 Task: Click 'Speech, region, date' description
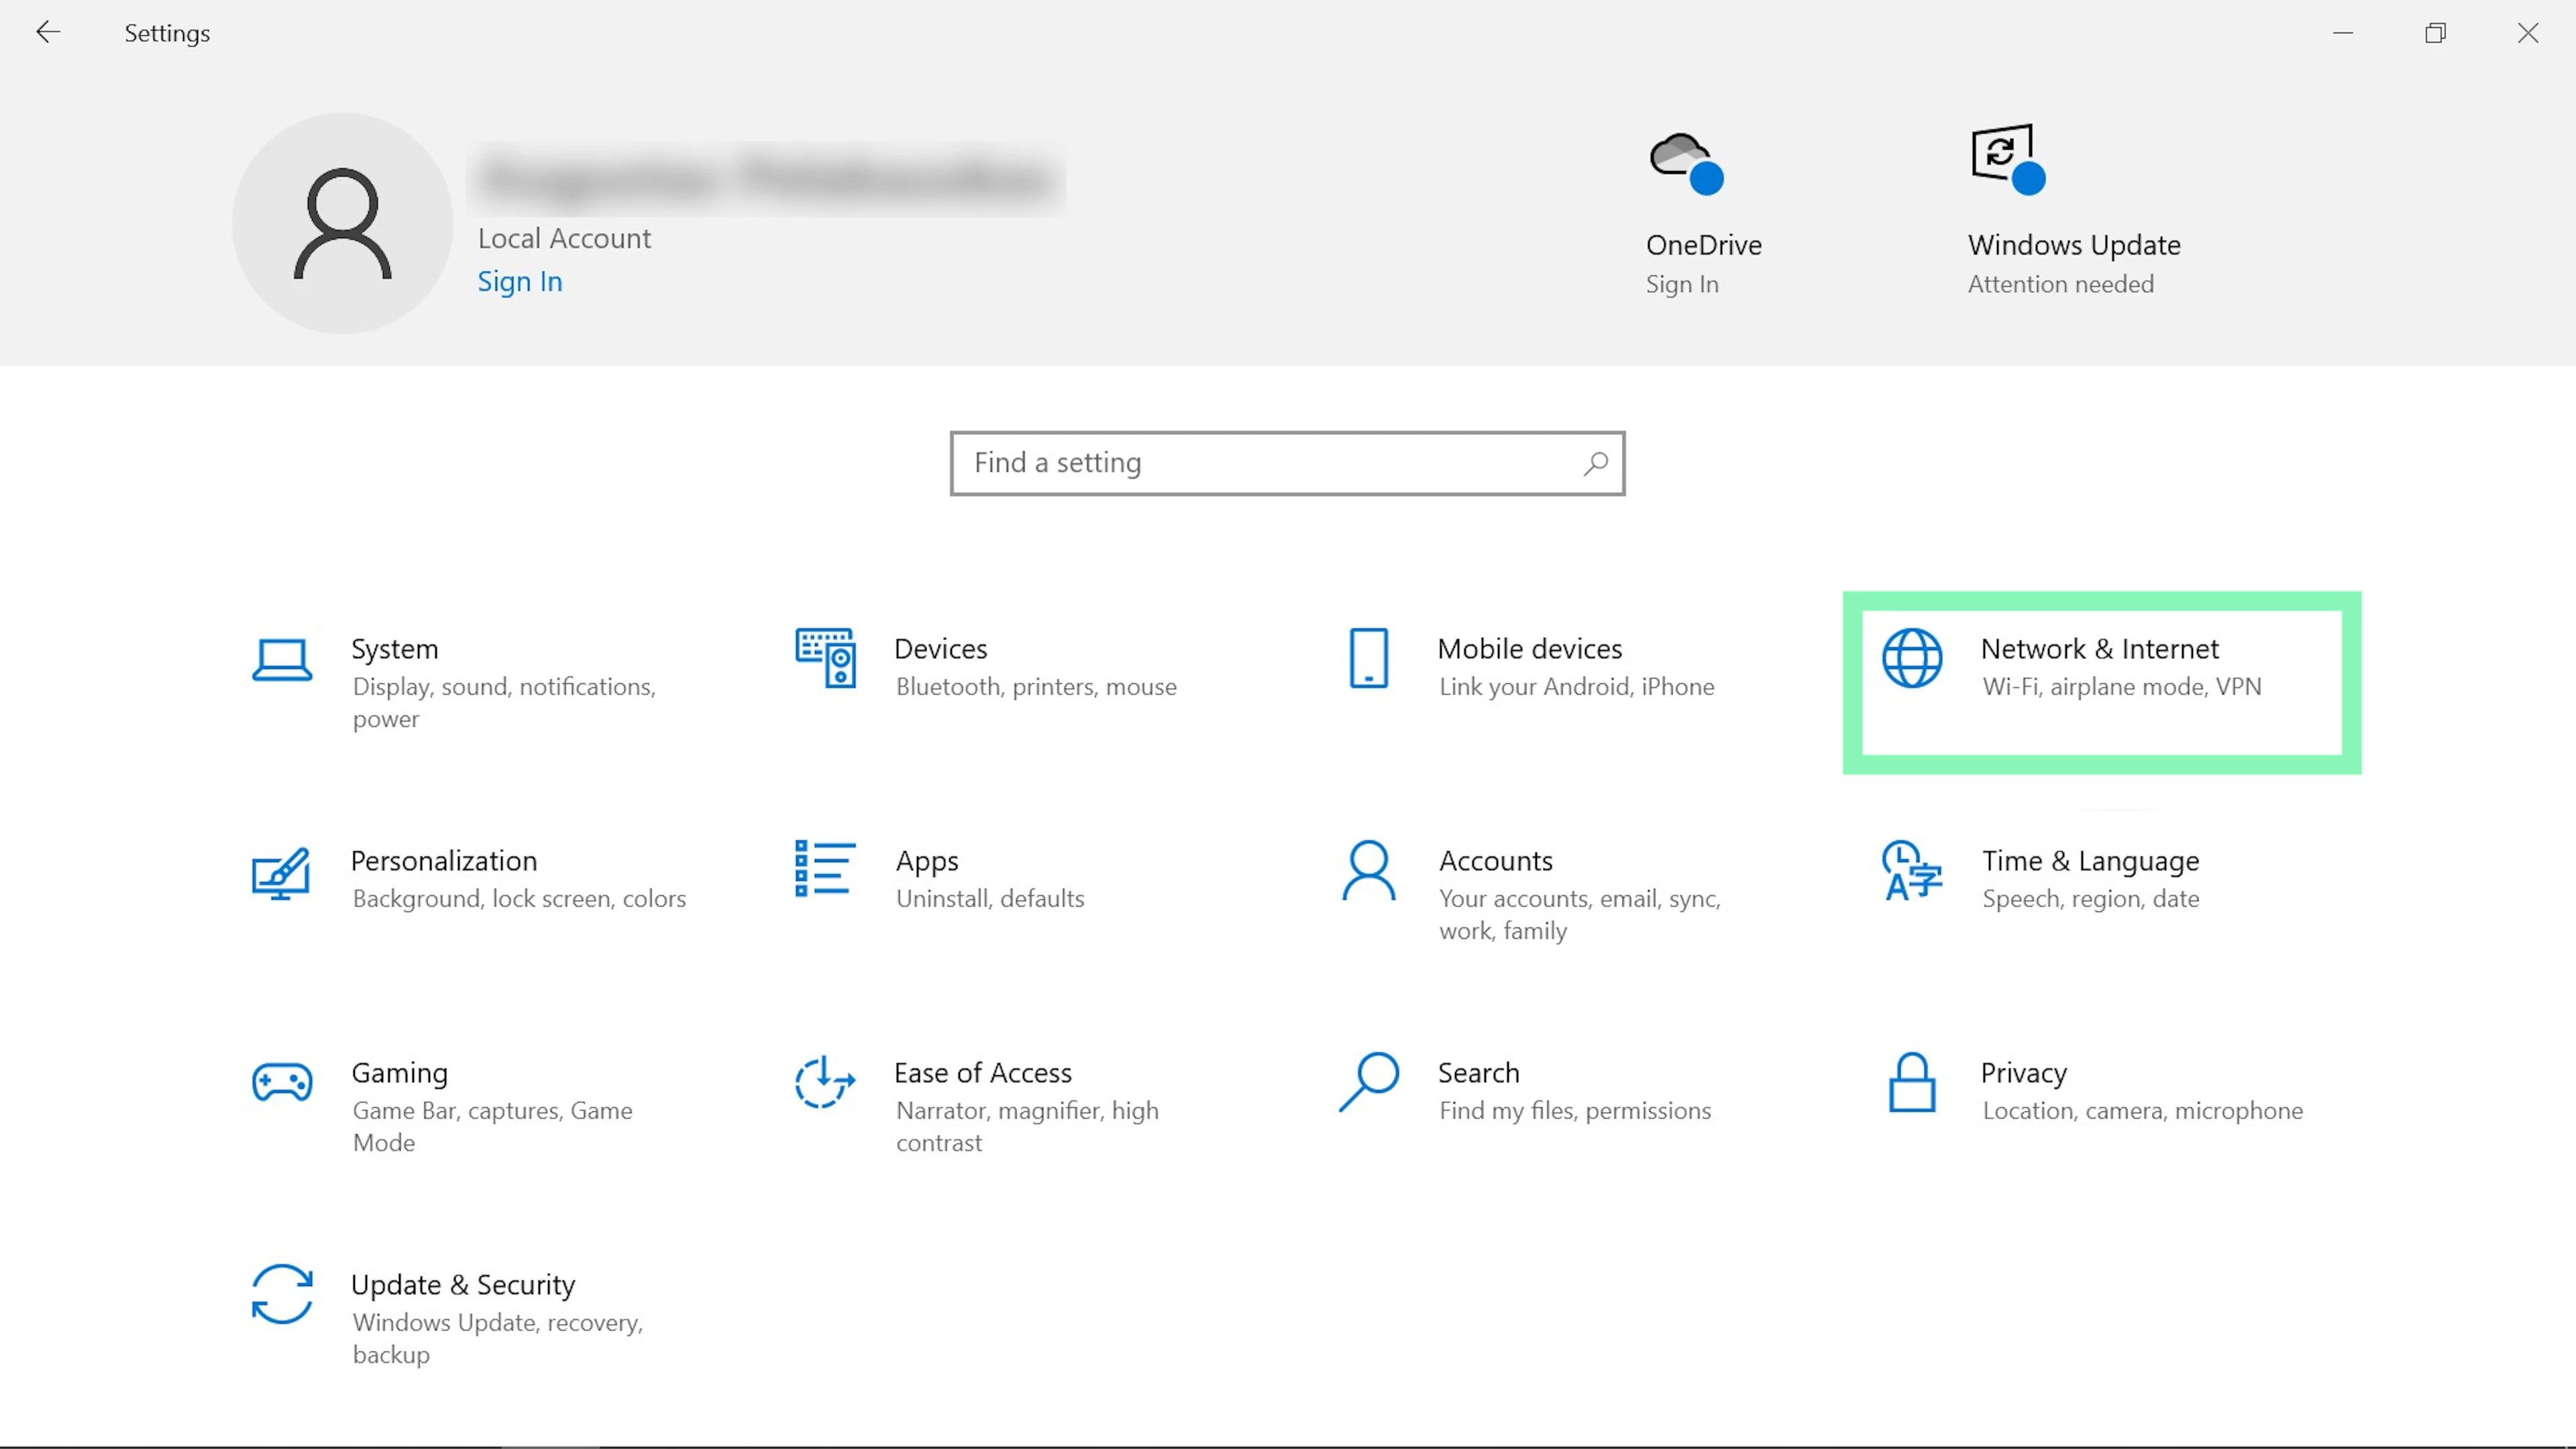click(x=2091, y=899)
